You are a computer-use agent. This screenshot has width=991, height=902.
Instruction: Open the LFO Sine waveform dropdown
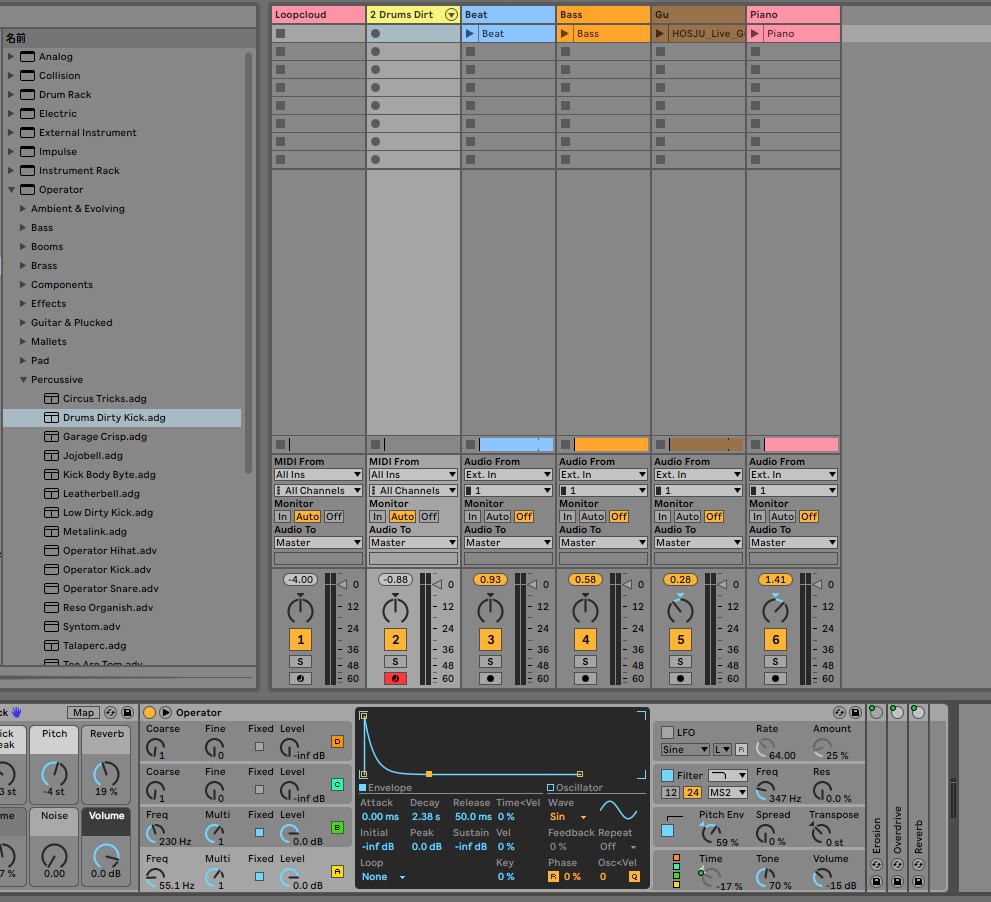(685, 750)
